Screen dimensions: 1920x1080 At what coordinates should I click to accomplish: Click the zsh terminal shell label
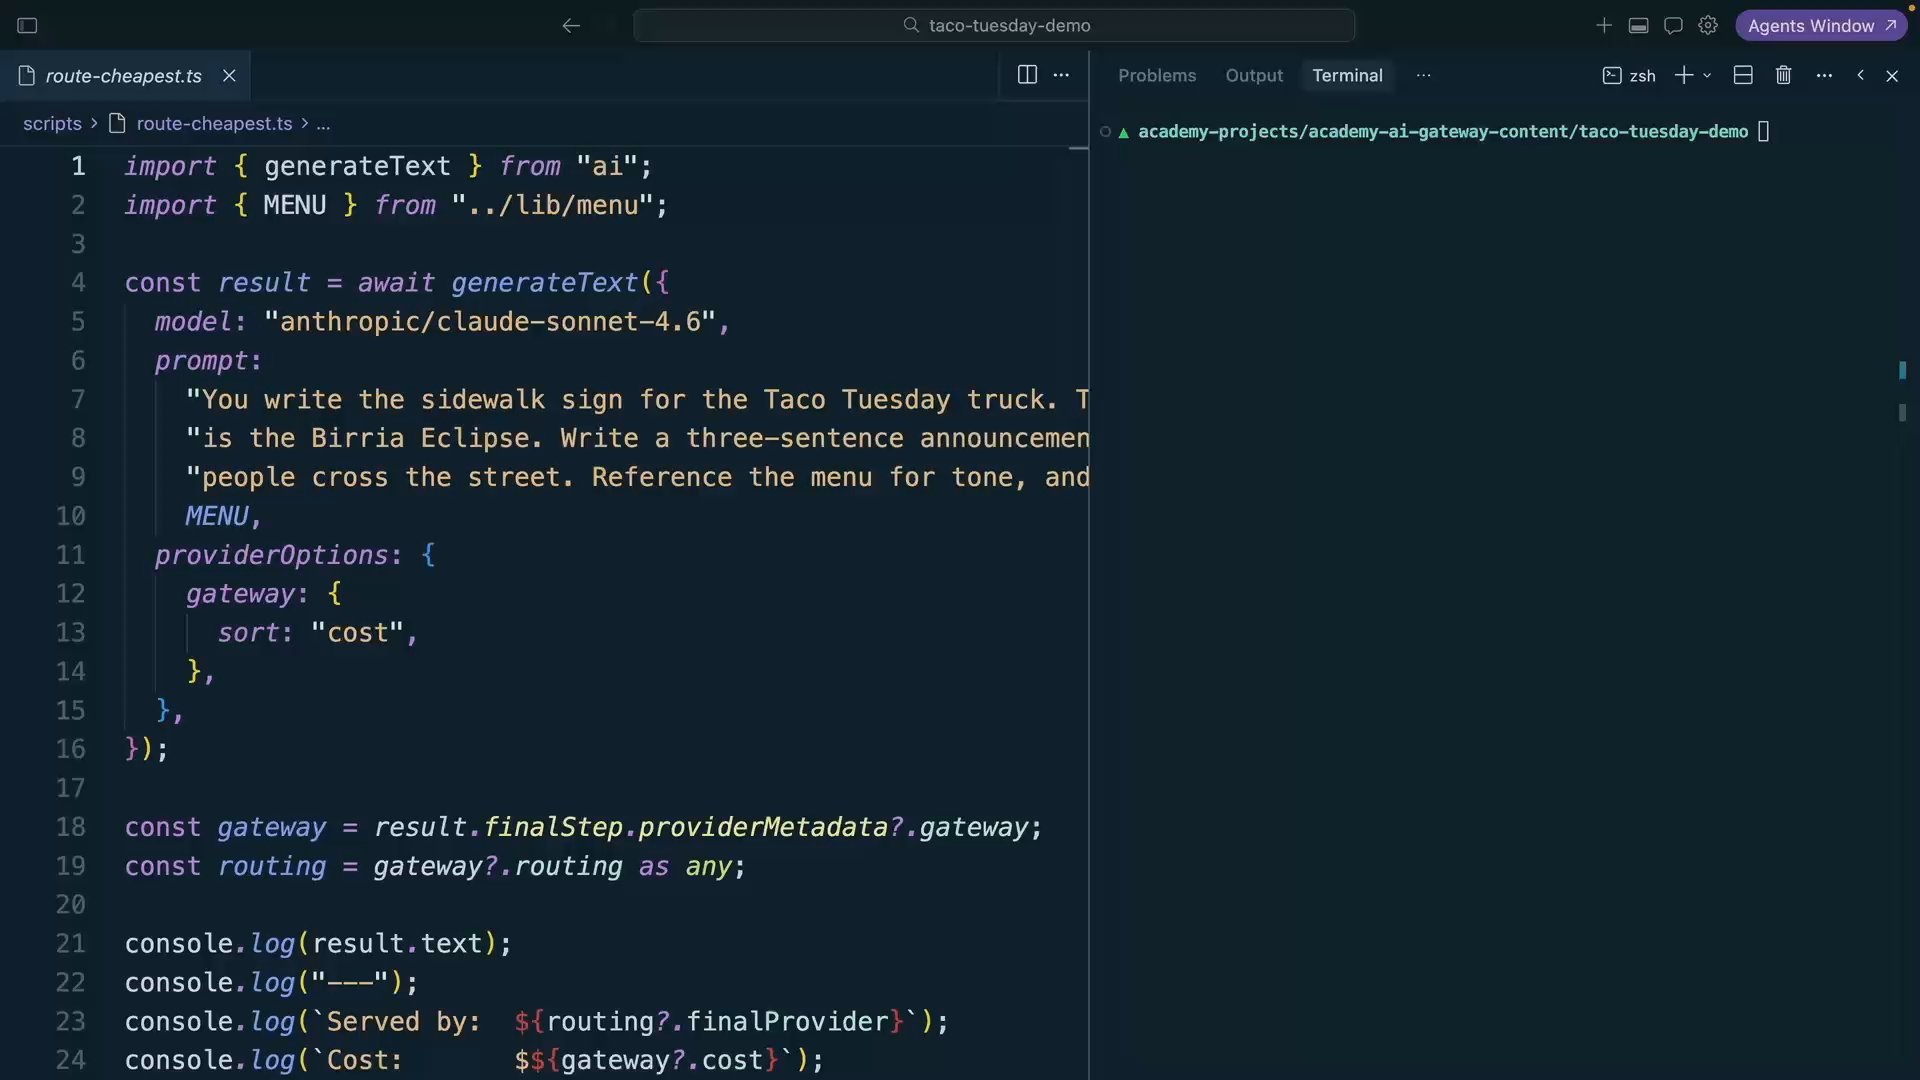(x=1629, y=76)
